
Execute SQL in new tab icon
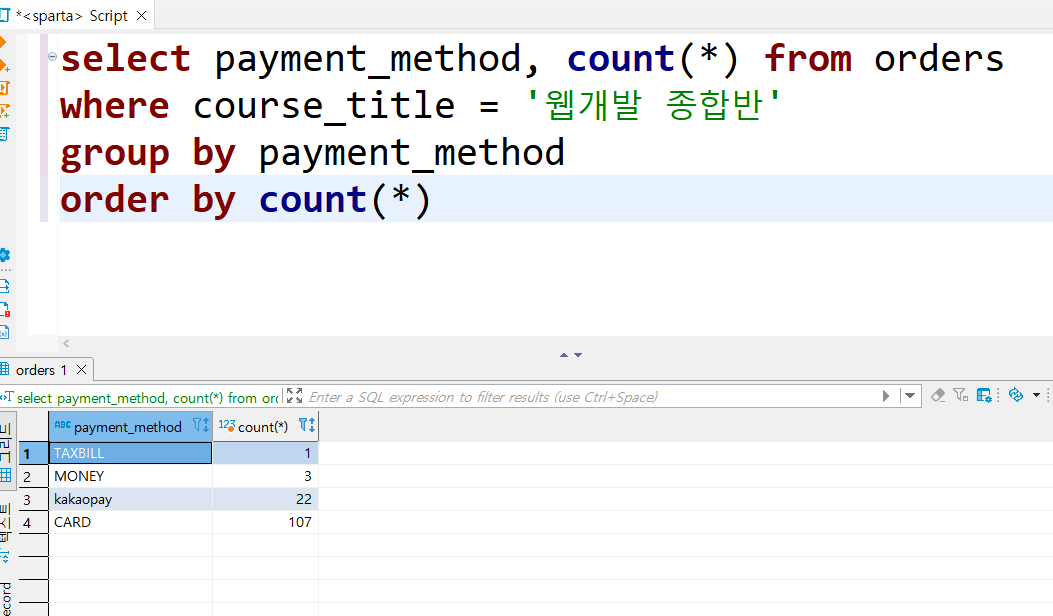pyautogui.click(x=3, y=66)
